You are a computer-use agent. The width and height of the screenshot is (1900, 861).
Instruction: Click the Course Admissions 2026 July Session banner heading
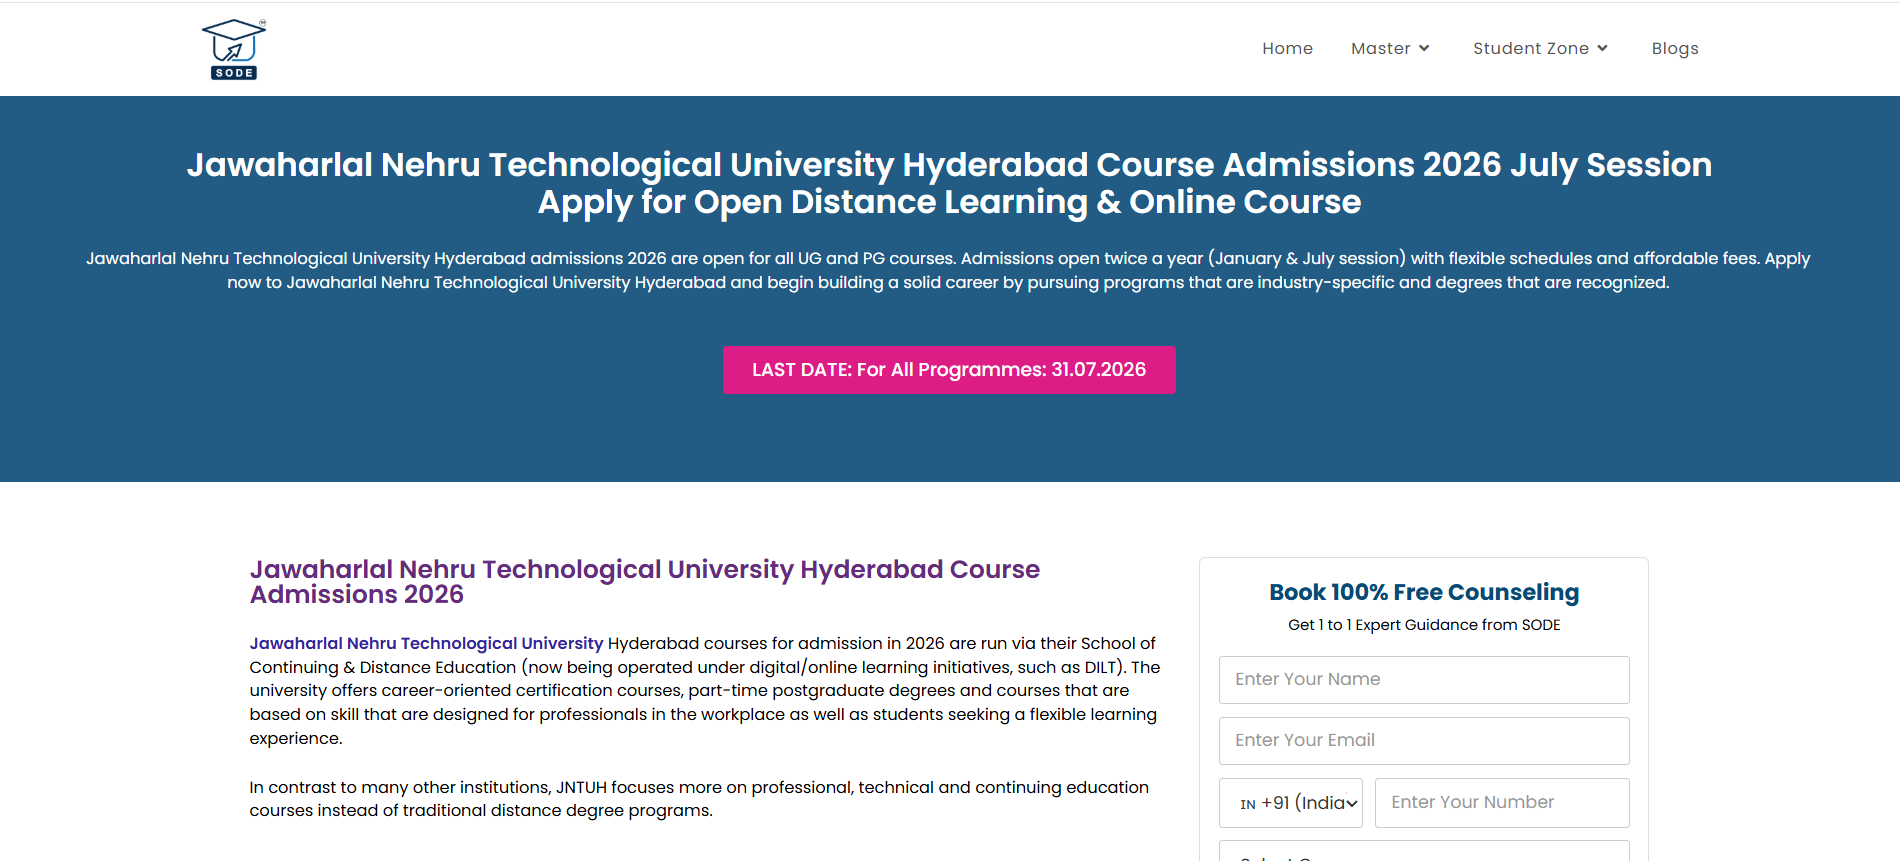coord(949,183)
